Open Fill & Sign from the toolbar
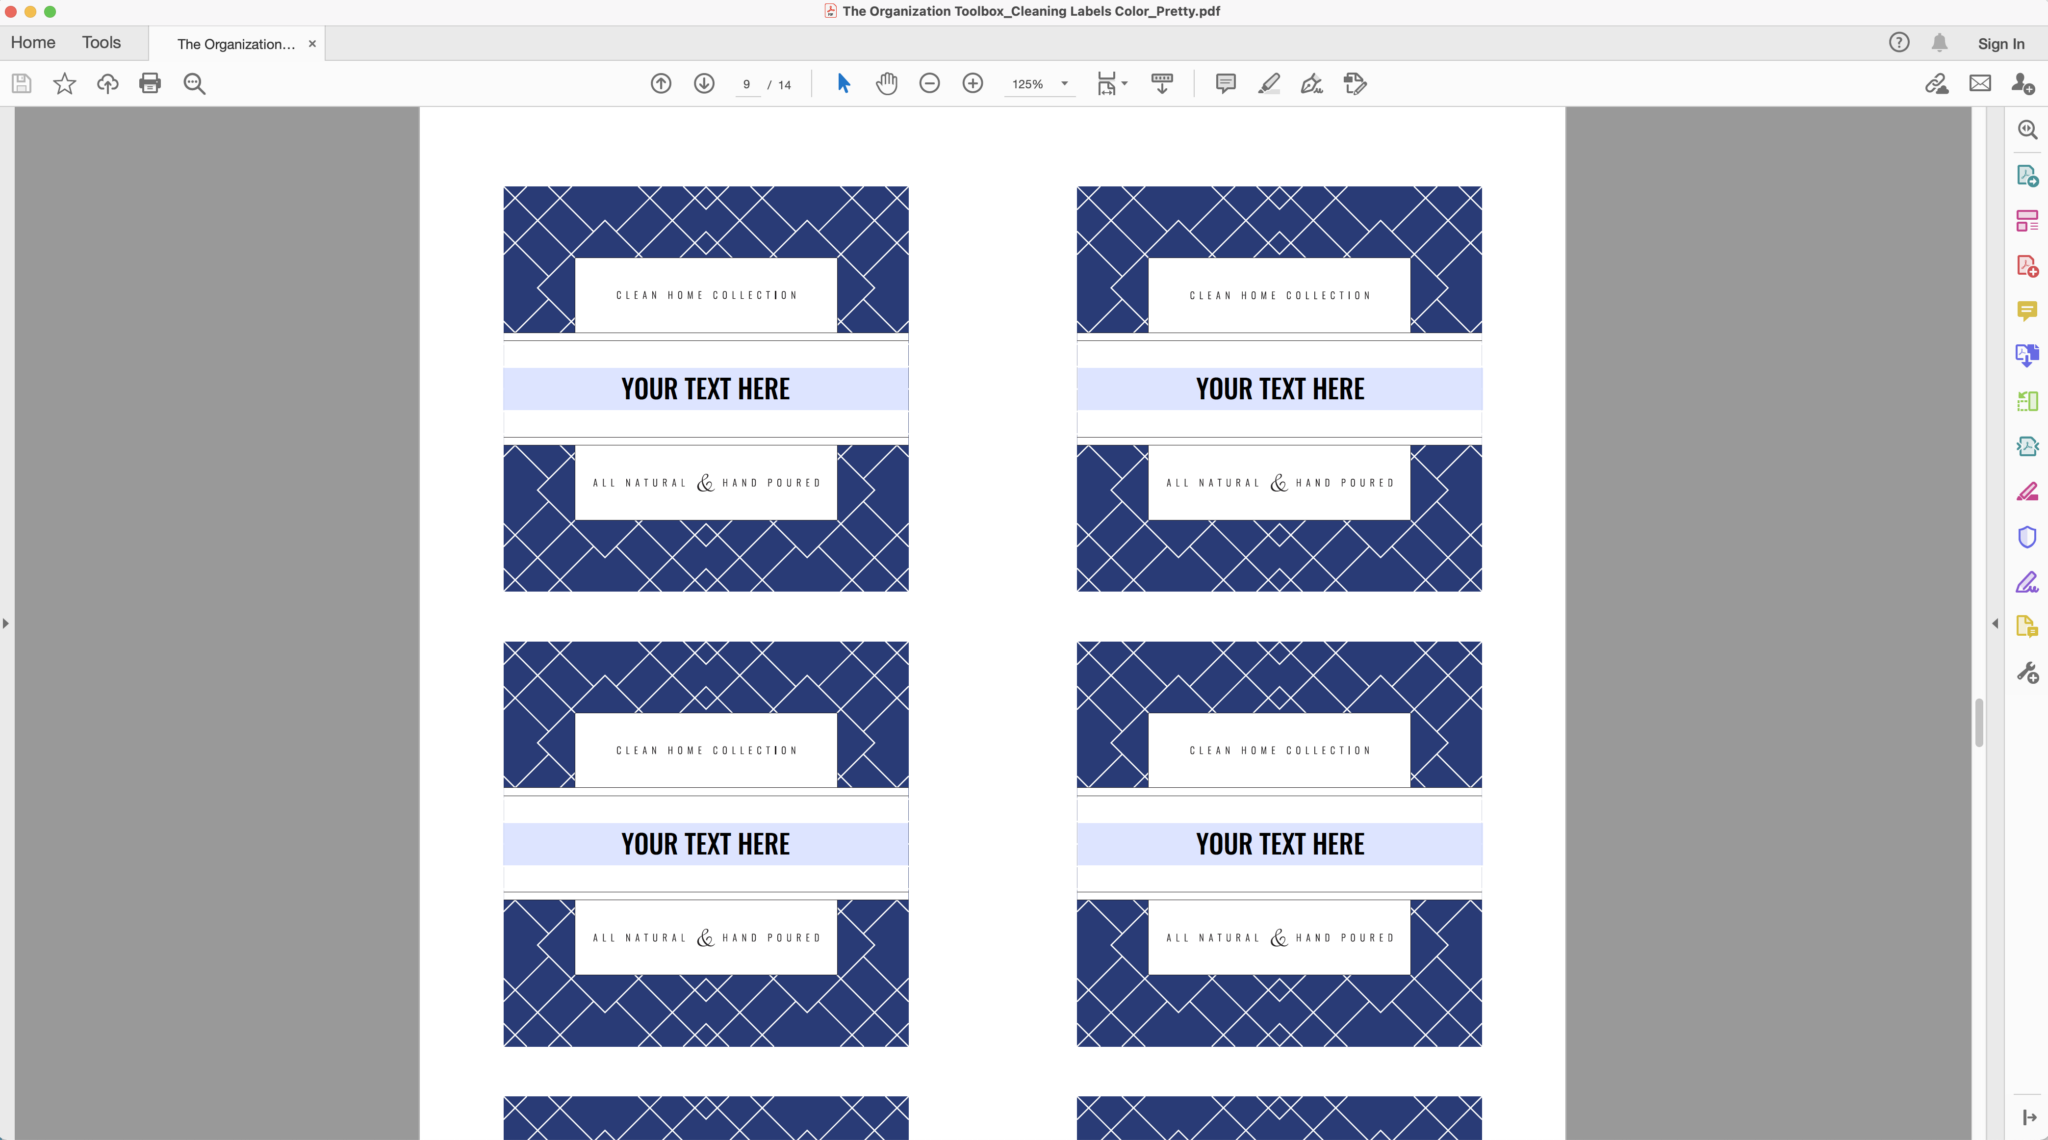This screenshot has width=2048, height=1140. coord(1312,83)
